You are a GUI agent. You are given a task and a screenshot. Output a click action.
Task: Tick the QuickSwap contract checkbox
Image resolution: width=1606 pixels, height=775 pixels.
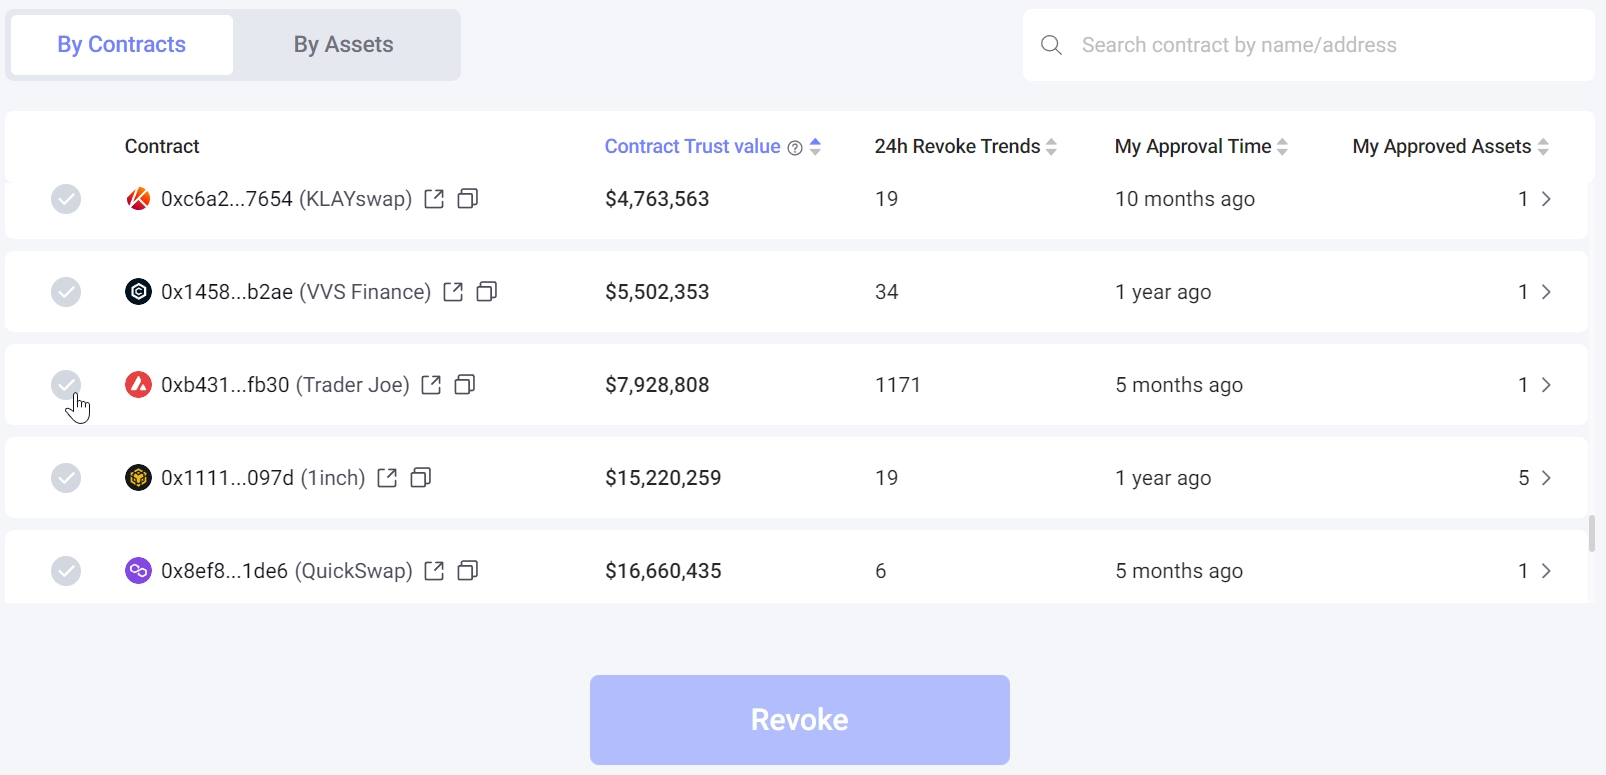point(66,571)
